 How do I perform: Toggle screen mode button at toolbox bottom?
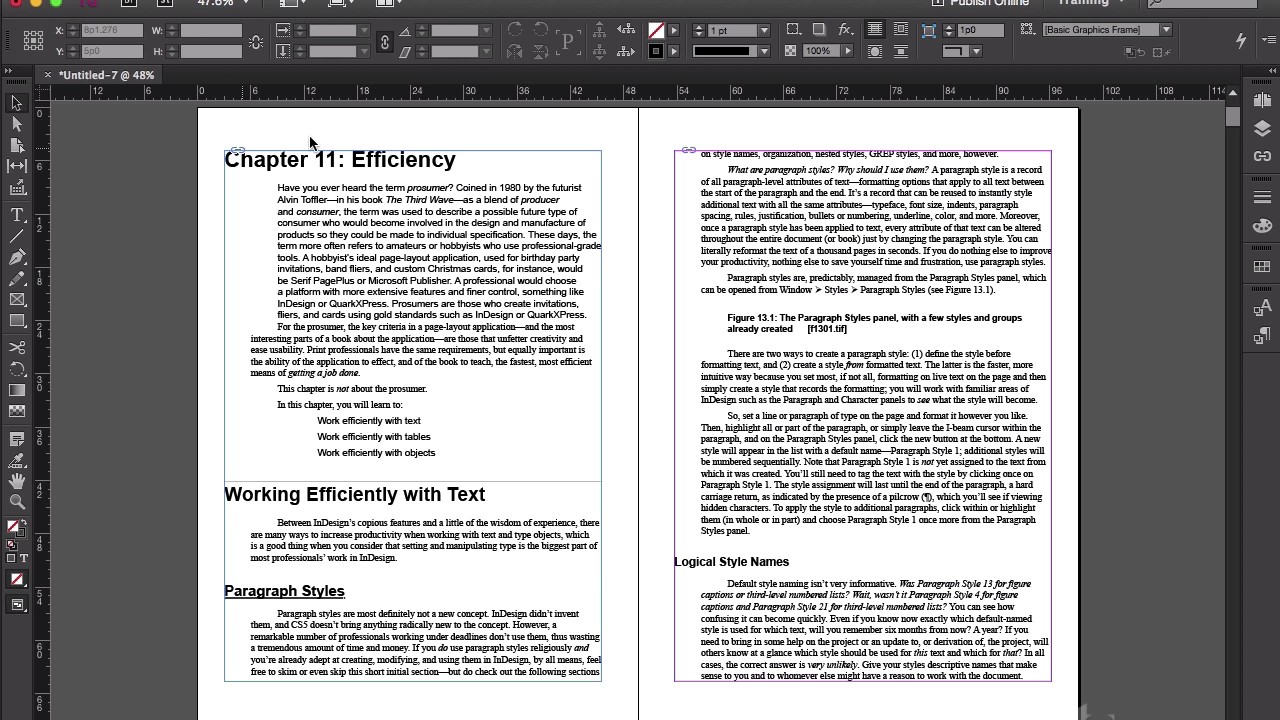click(17, 605)
